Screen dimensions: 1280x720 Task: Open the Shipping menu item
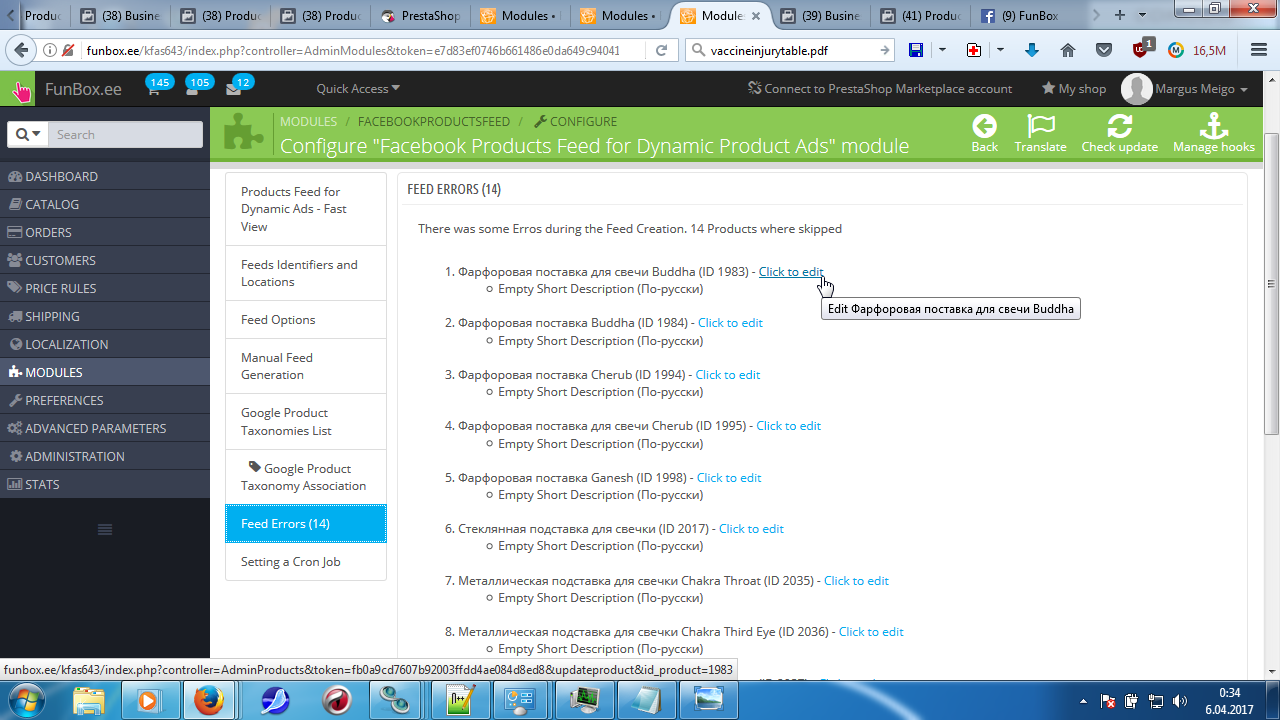(105, 316)
